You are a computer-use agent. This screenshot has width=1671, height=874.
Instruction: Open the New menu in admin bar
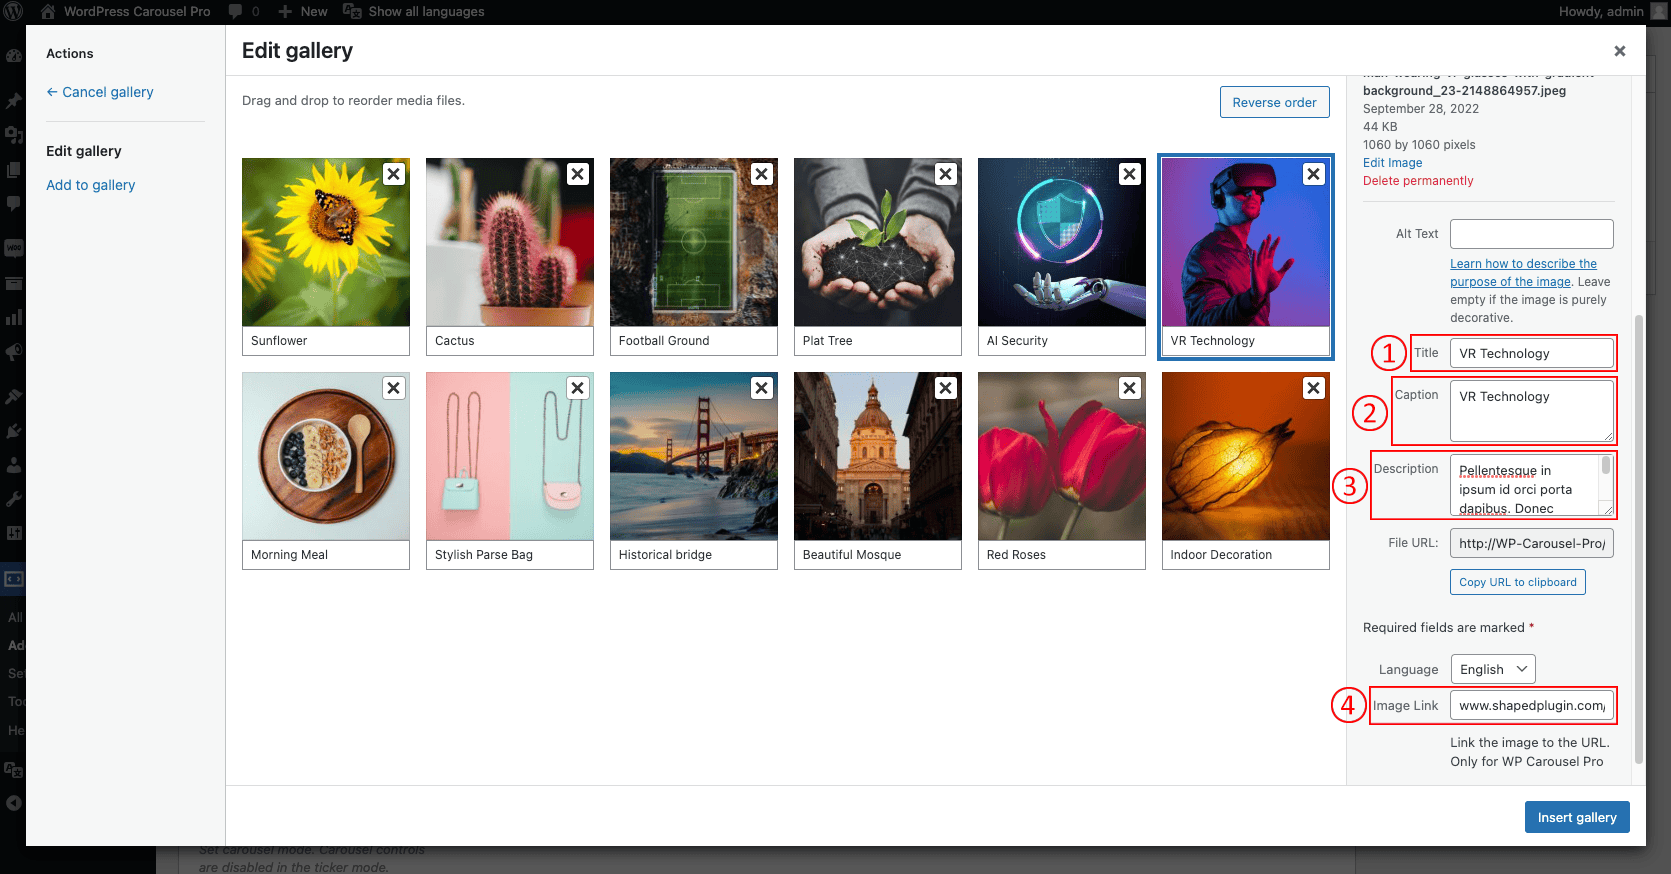(x=304, y=12)
